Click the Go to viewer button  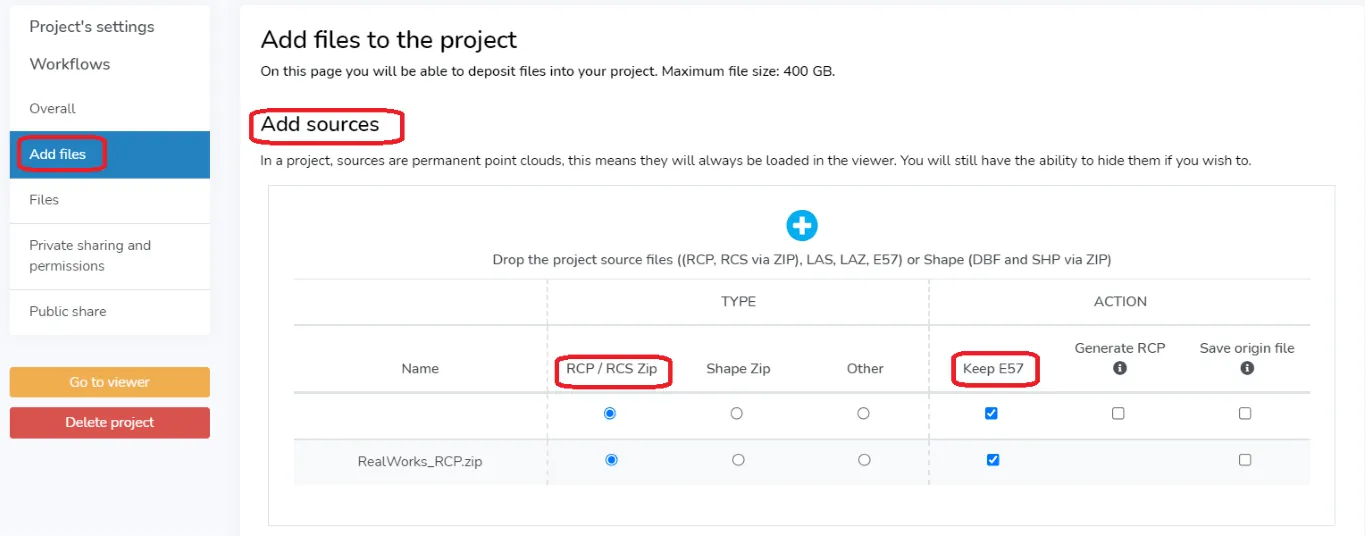tap(110, 382)
